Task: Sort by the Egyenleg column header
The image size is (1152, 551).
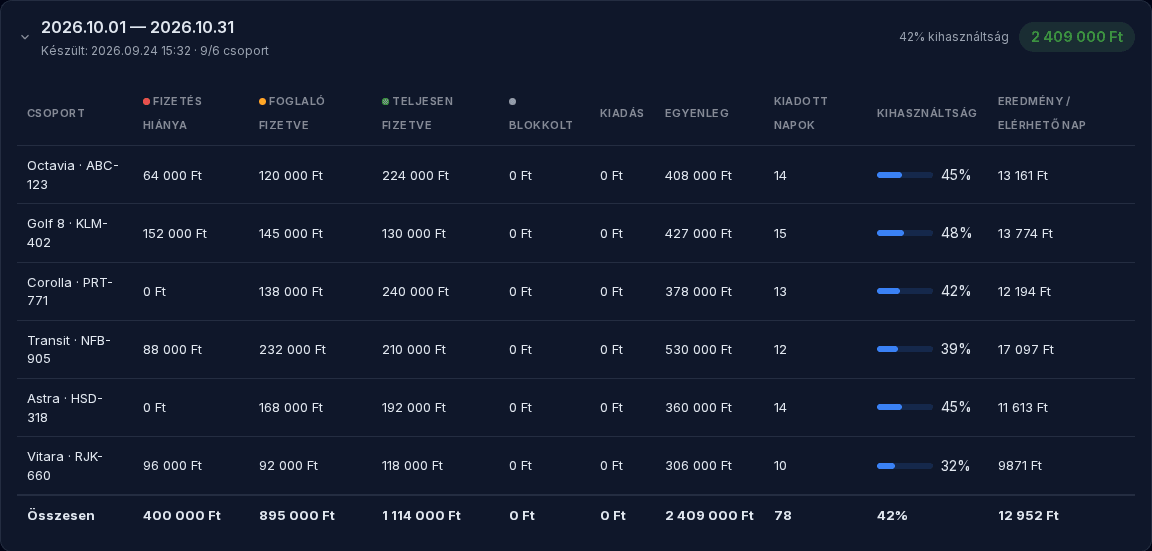Action: [696, 113]
